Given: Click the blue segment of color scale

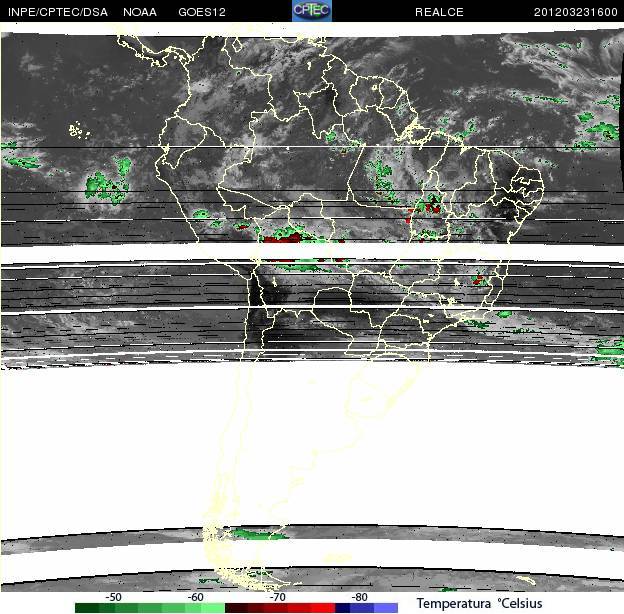Looking at the screenshot, I should pos(367,608).
